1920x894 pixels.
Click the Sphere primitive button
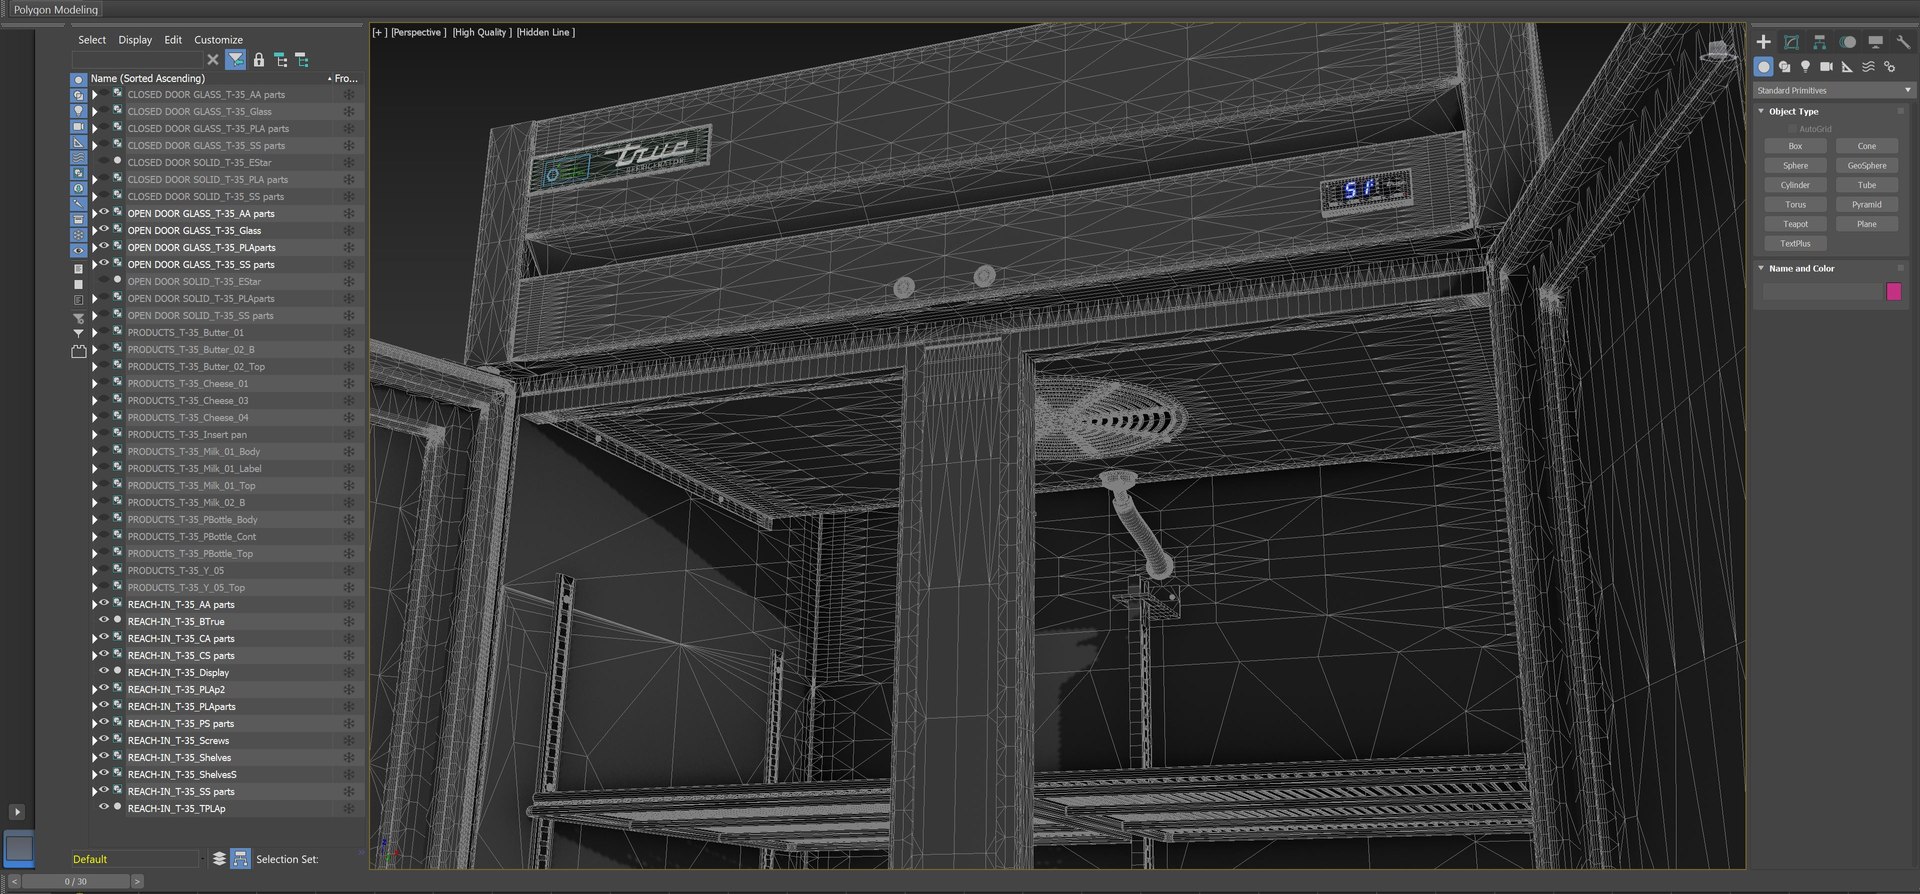(x=1795, y=165)
